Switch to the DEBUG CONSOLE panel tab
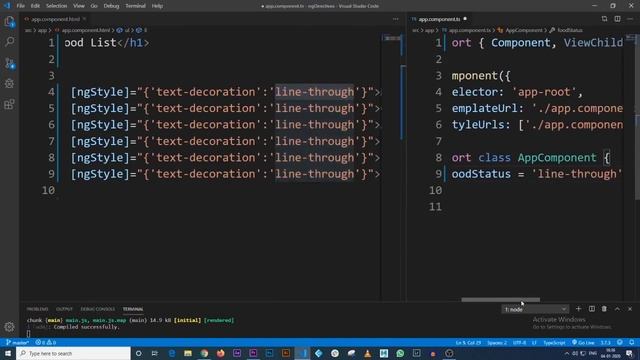Image resolution: width=640 pixels, height=360 pixels. click(x=98, y=309)
